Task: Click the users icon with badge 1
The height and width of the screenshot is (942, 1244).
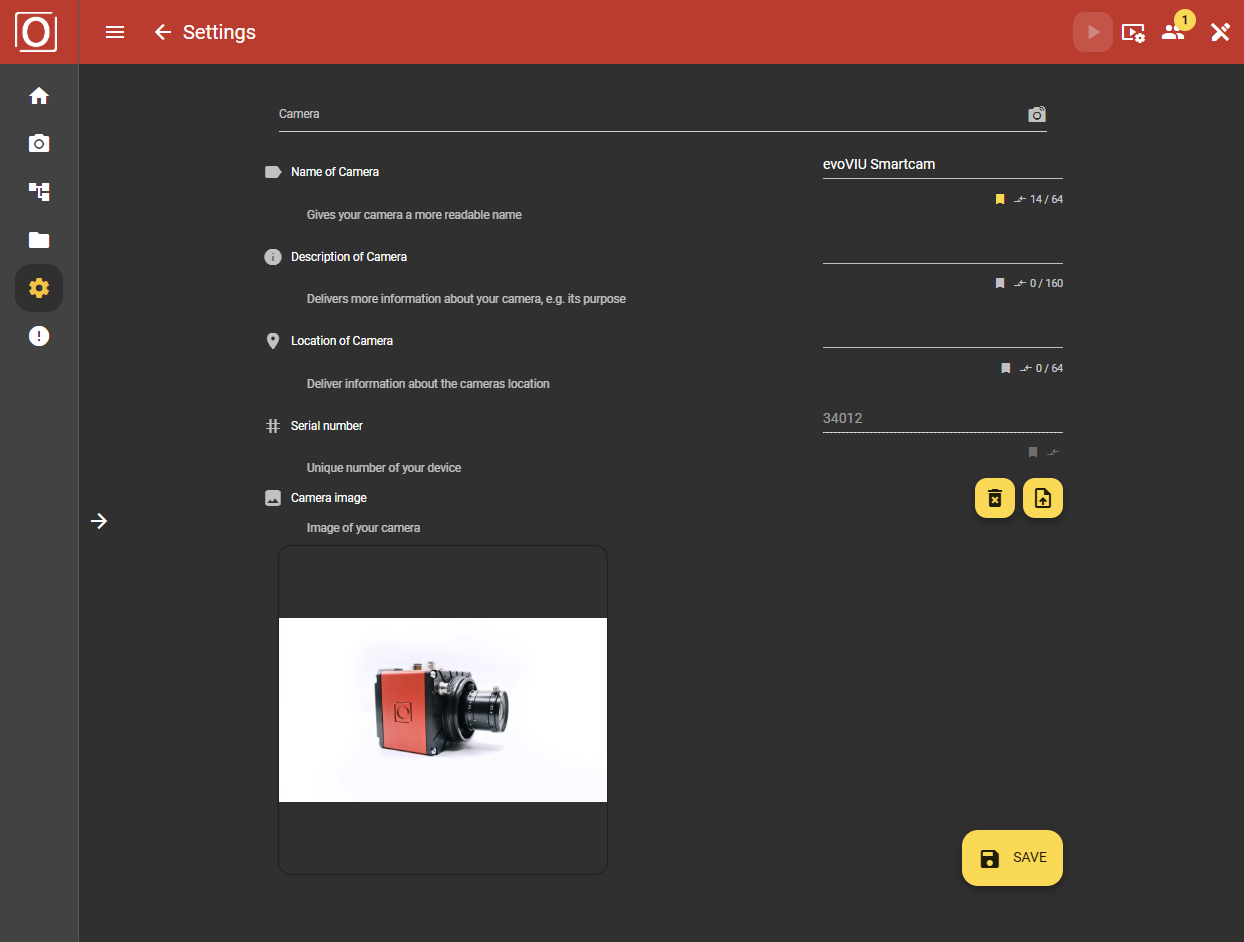Action: [1173, 32]
